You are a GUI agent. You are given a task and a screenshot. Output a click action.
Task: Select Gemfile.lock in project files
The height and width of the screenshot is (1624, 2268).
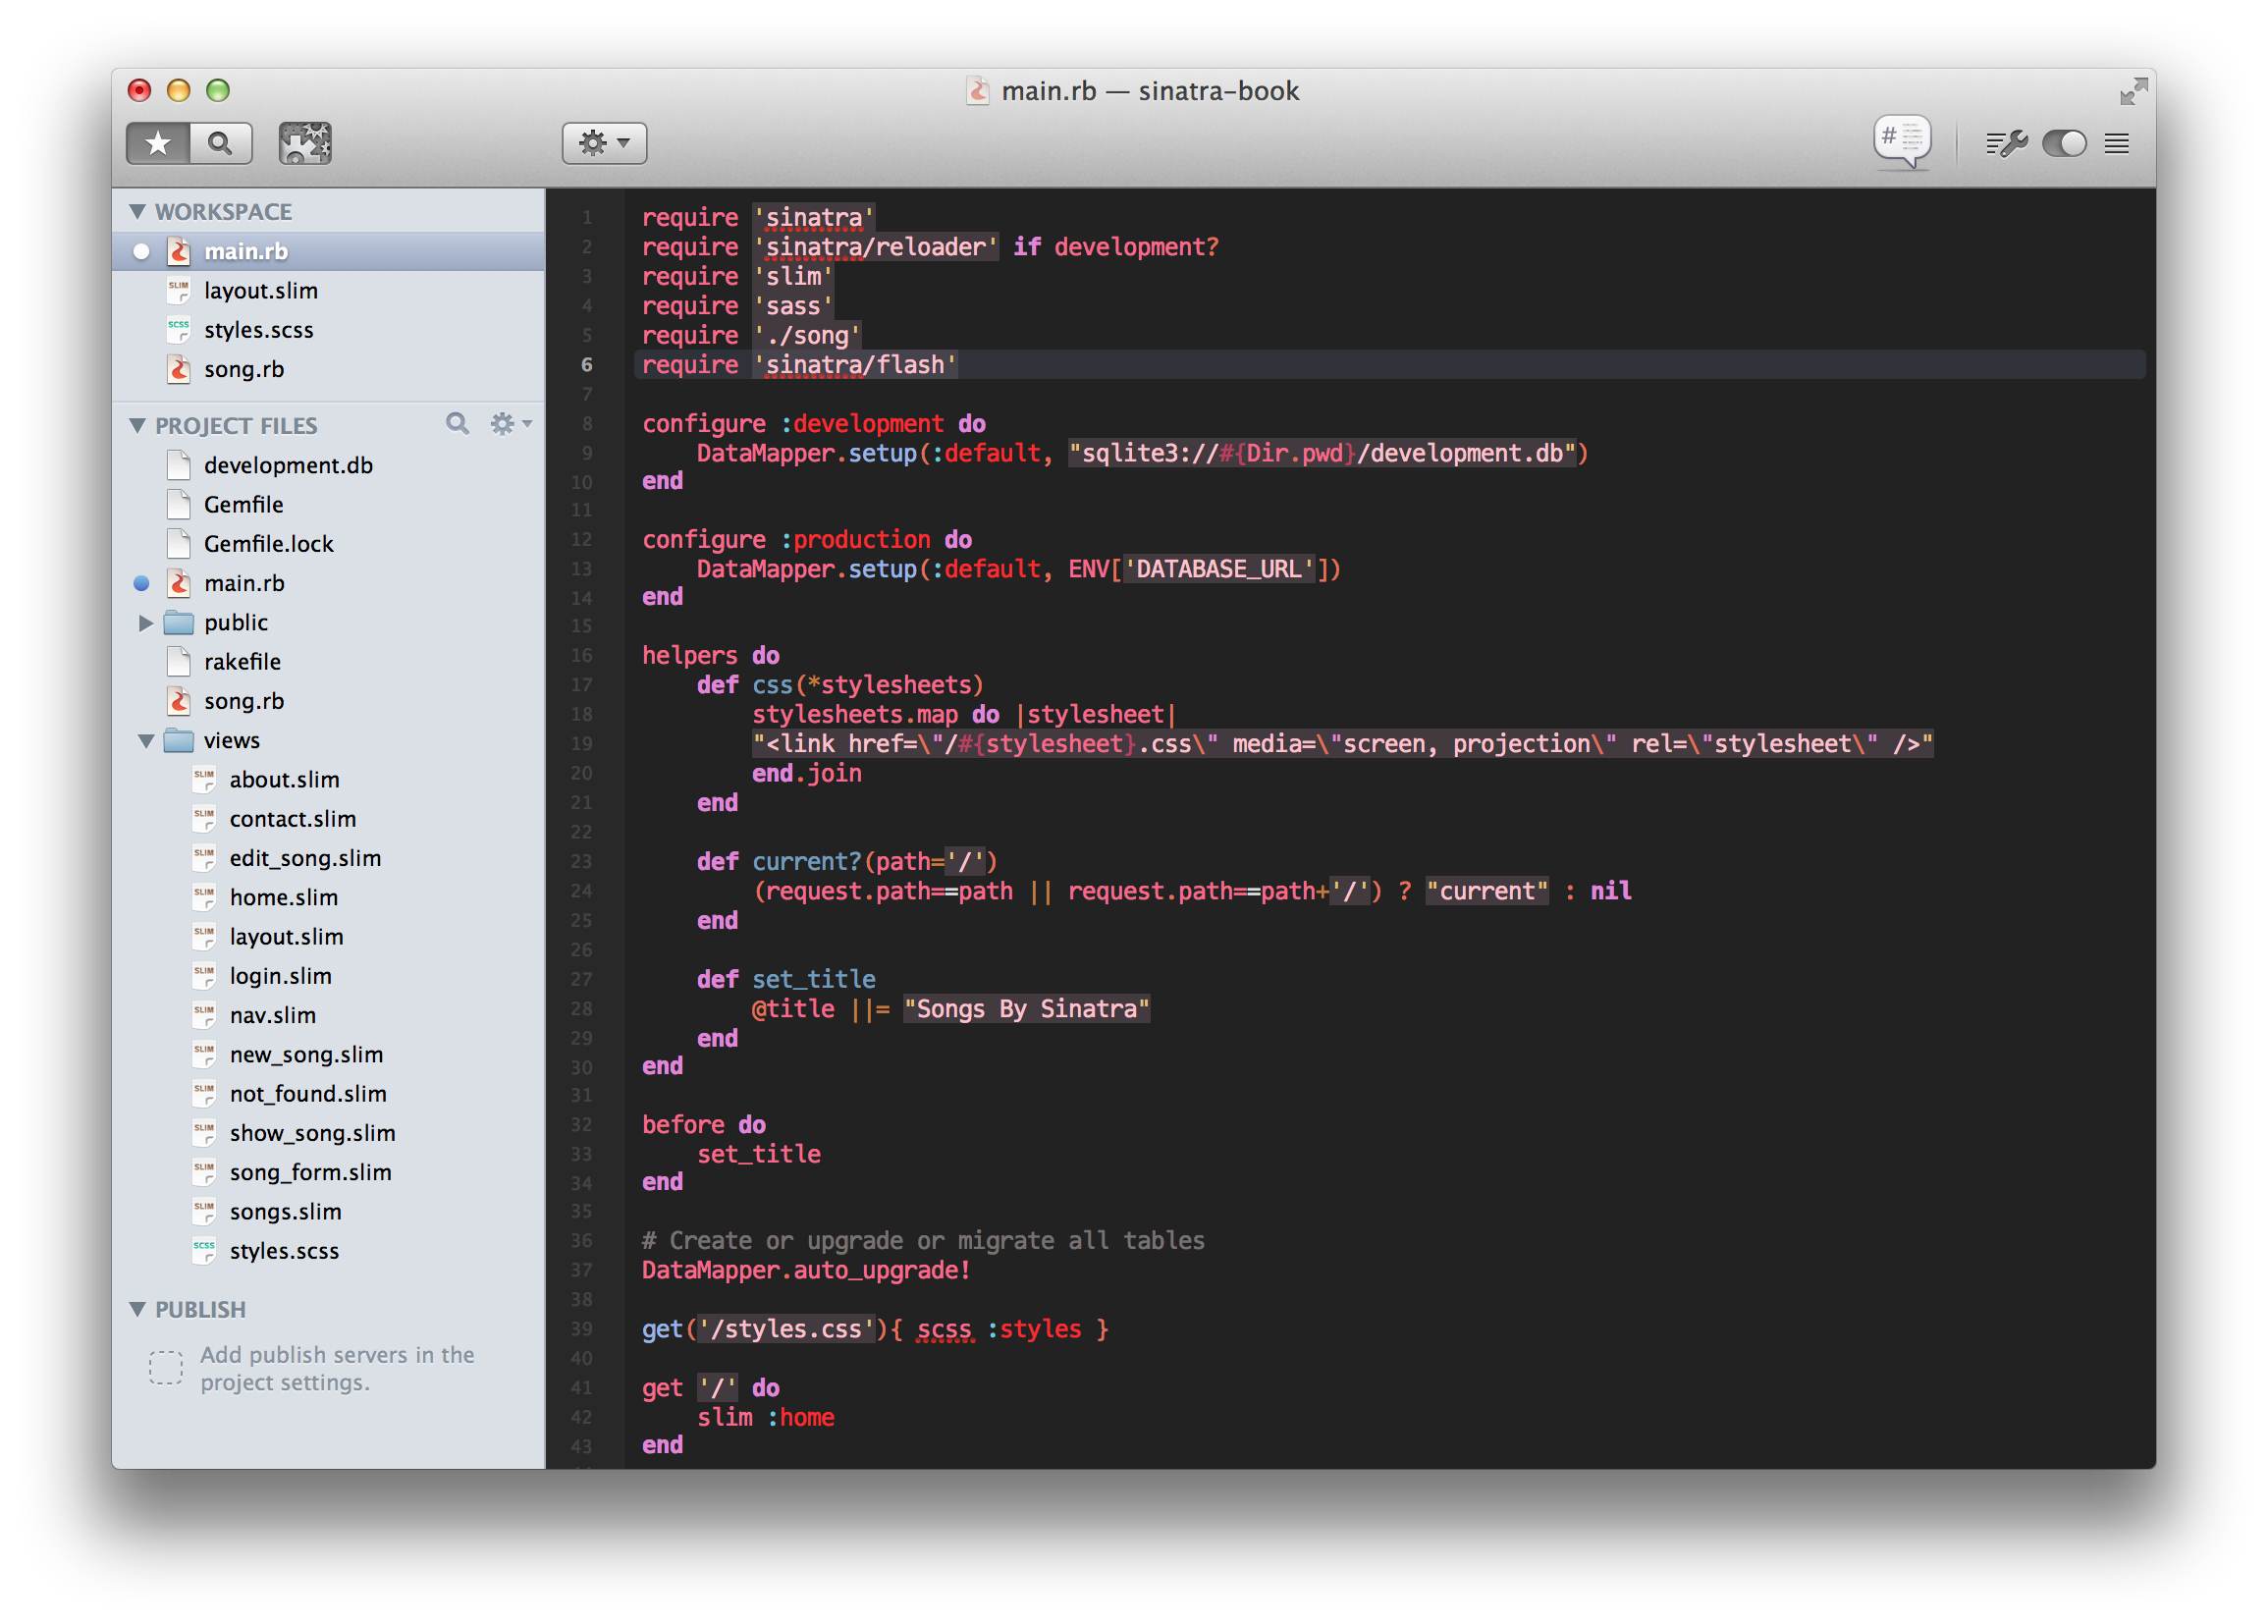pyautogui.click(x=268, y=544)
